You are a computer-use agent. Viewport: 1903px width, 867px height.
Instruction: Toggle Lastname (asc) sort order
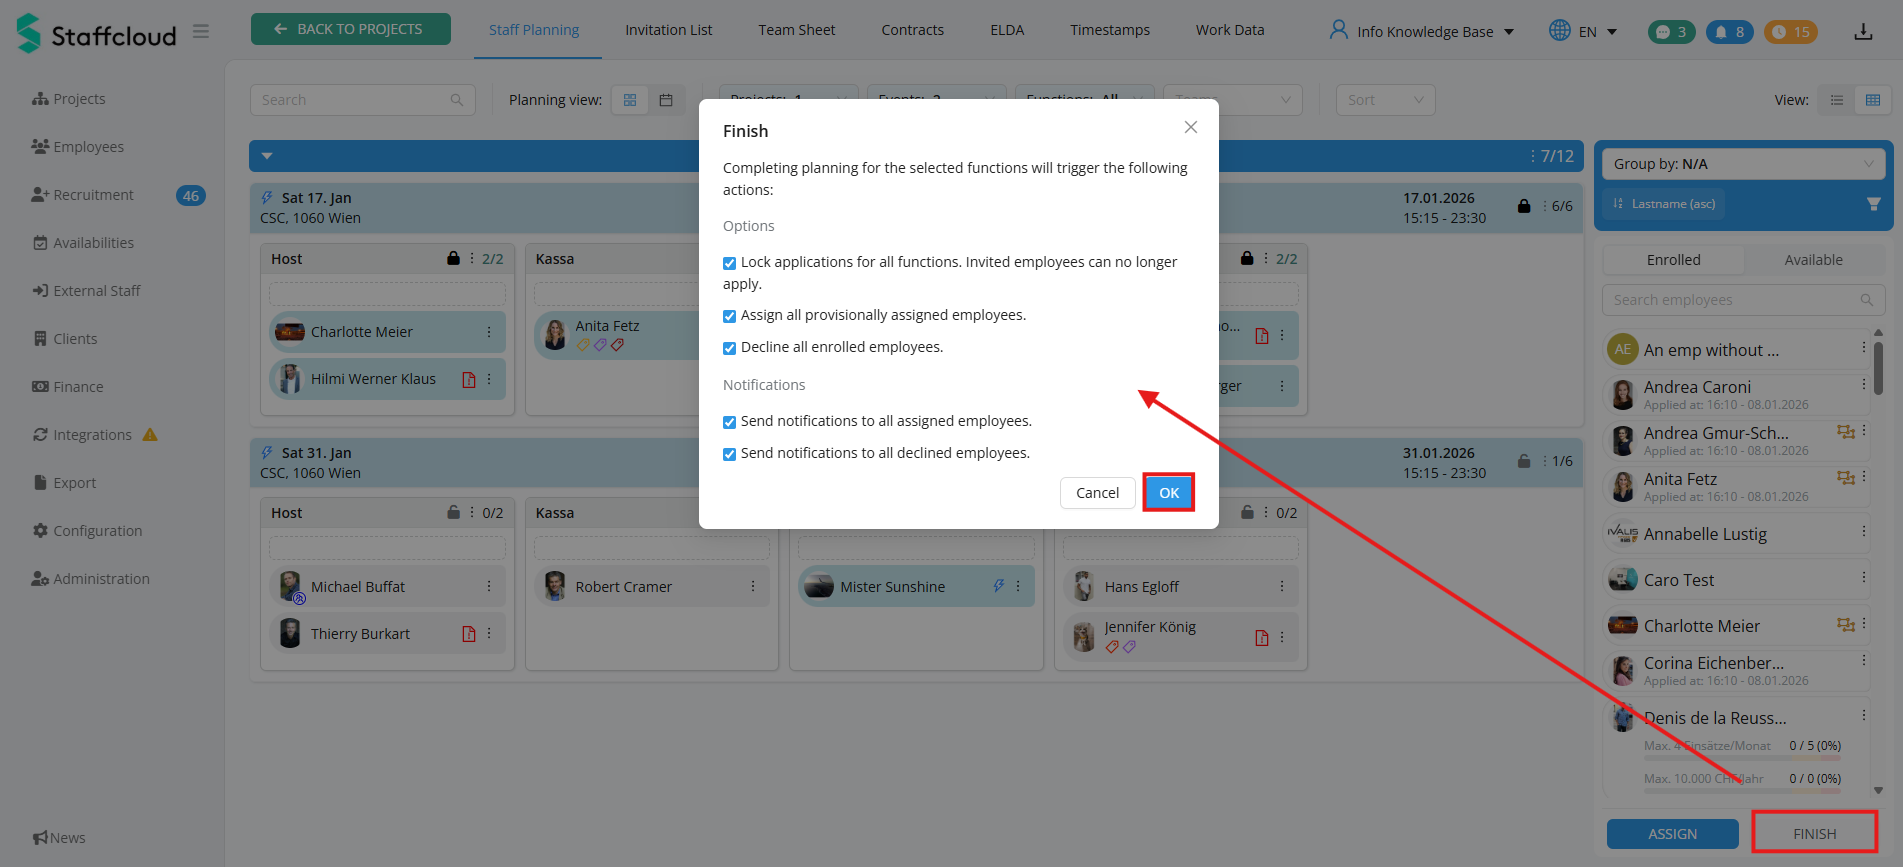pos(1663,204)
